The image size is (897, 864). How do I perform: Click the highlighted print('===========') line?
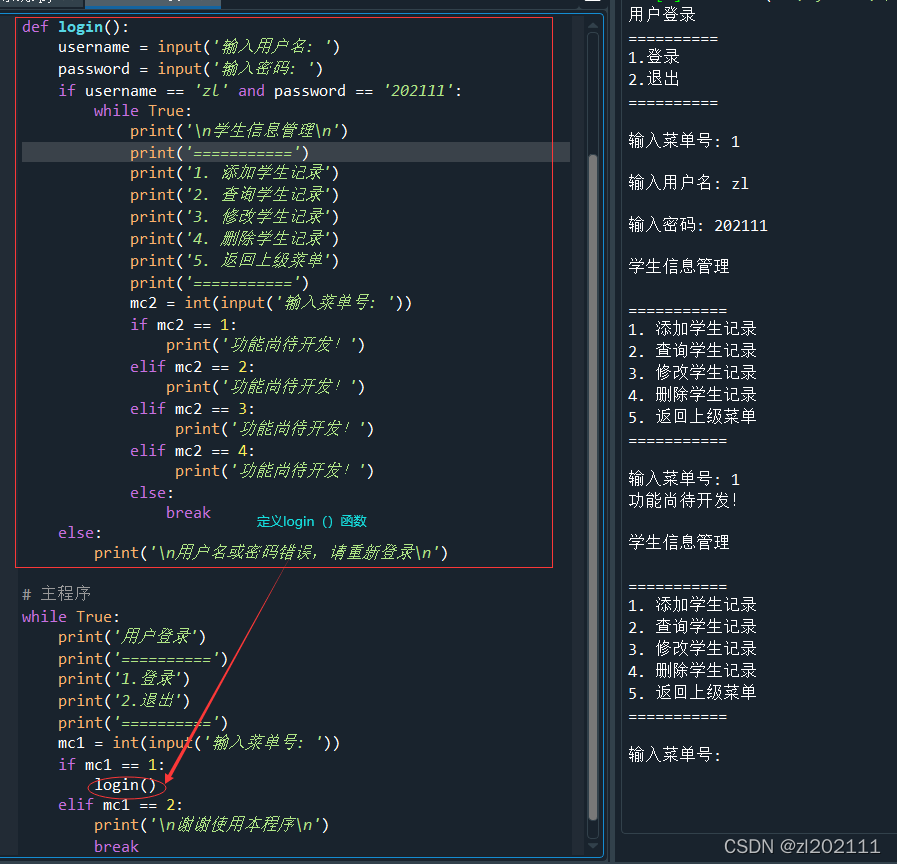(219, 153)
